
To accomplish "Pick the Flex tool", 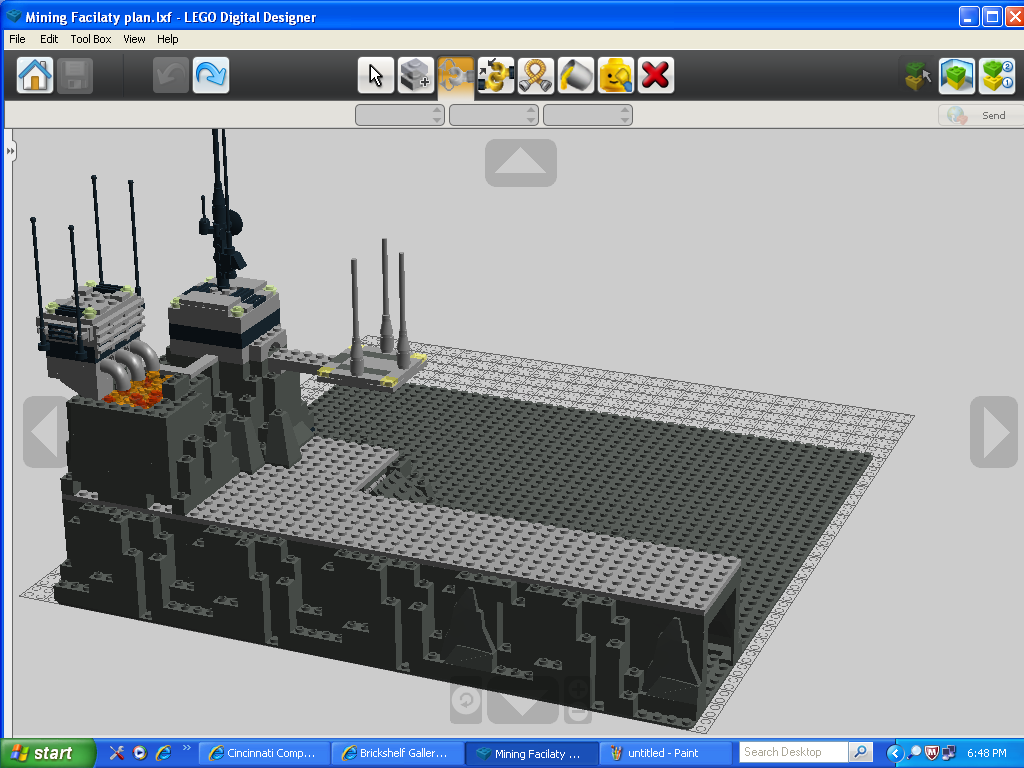I will [536, 74].
